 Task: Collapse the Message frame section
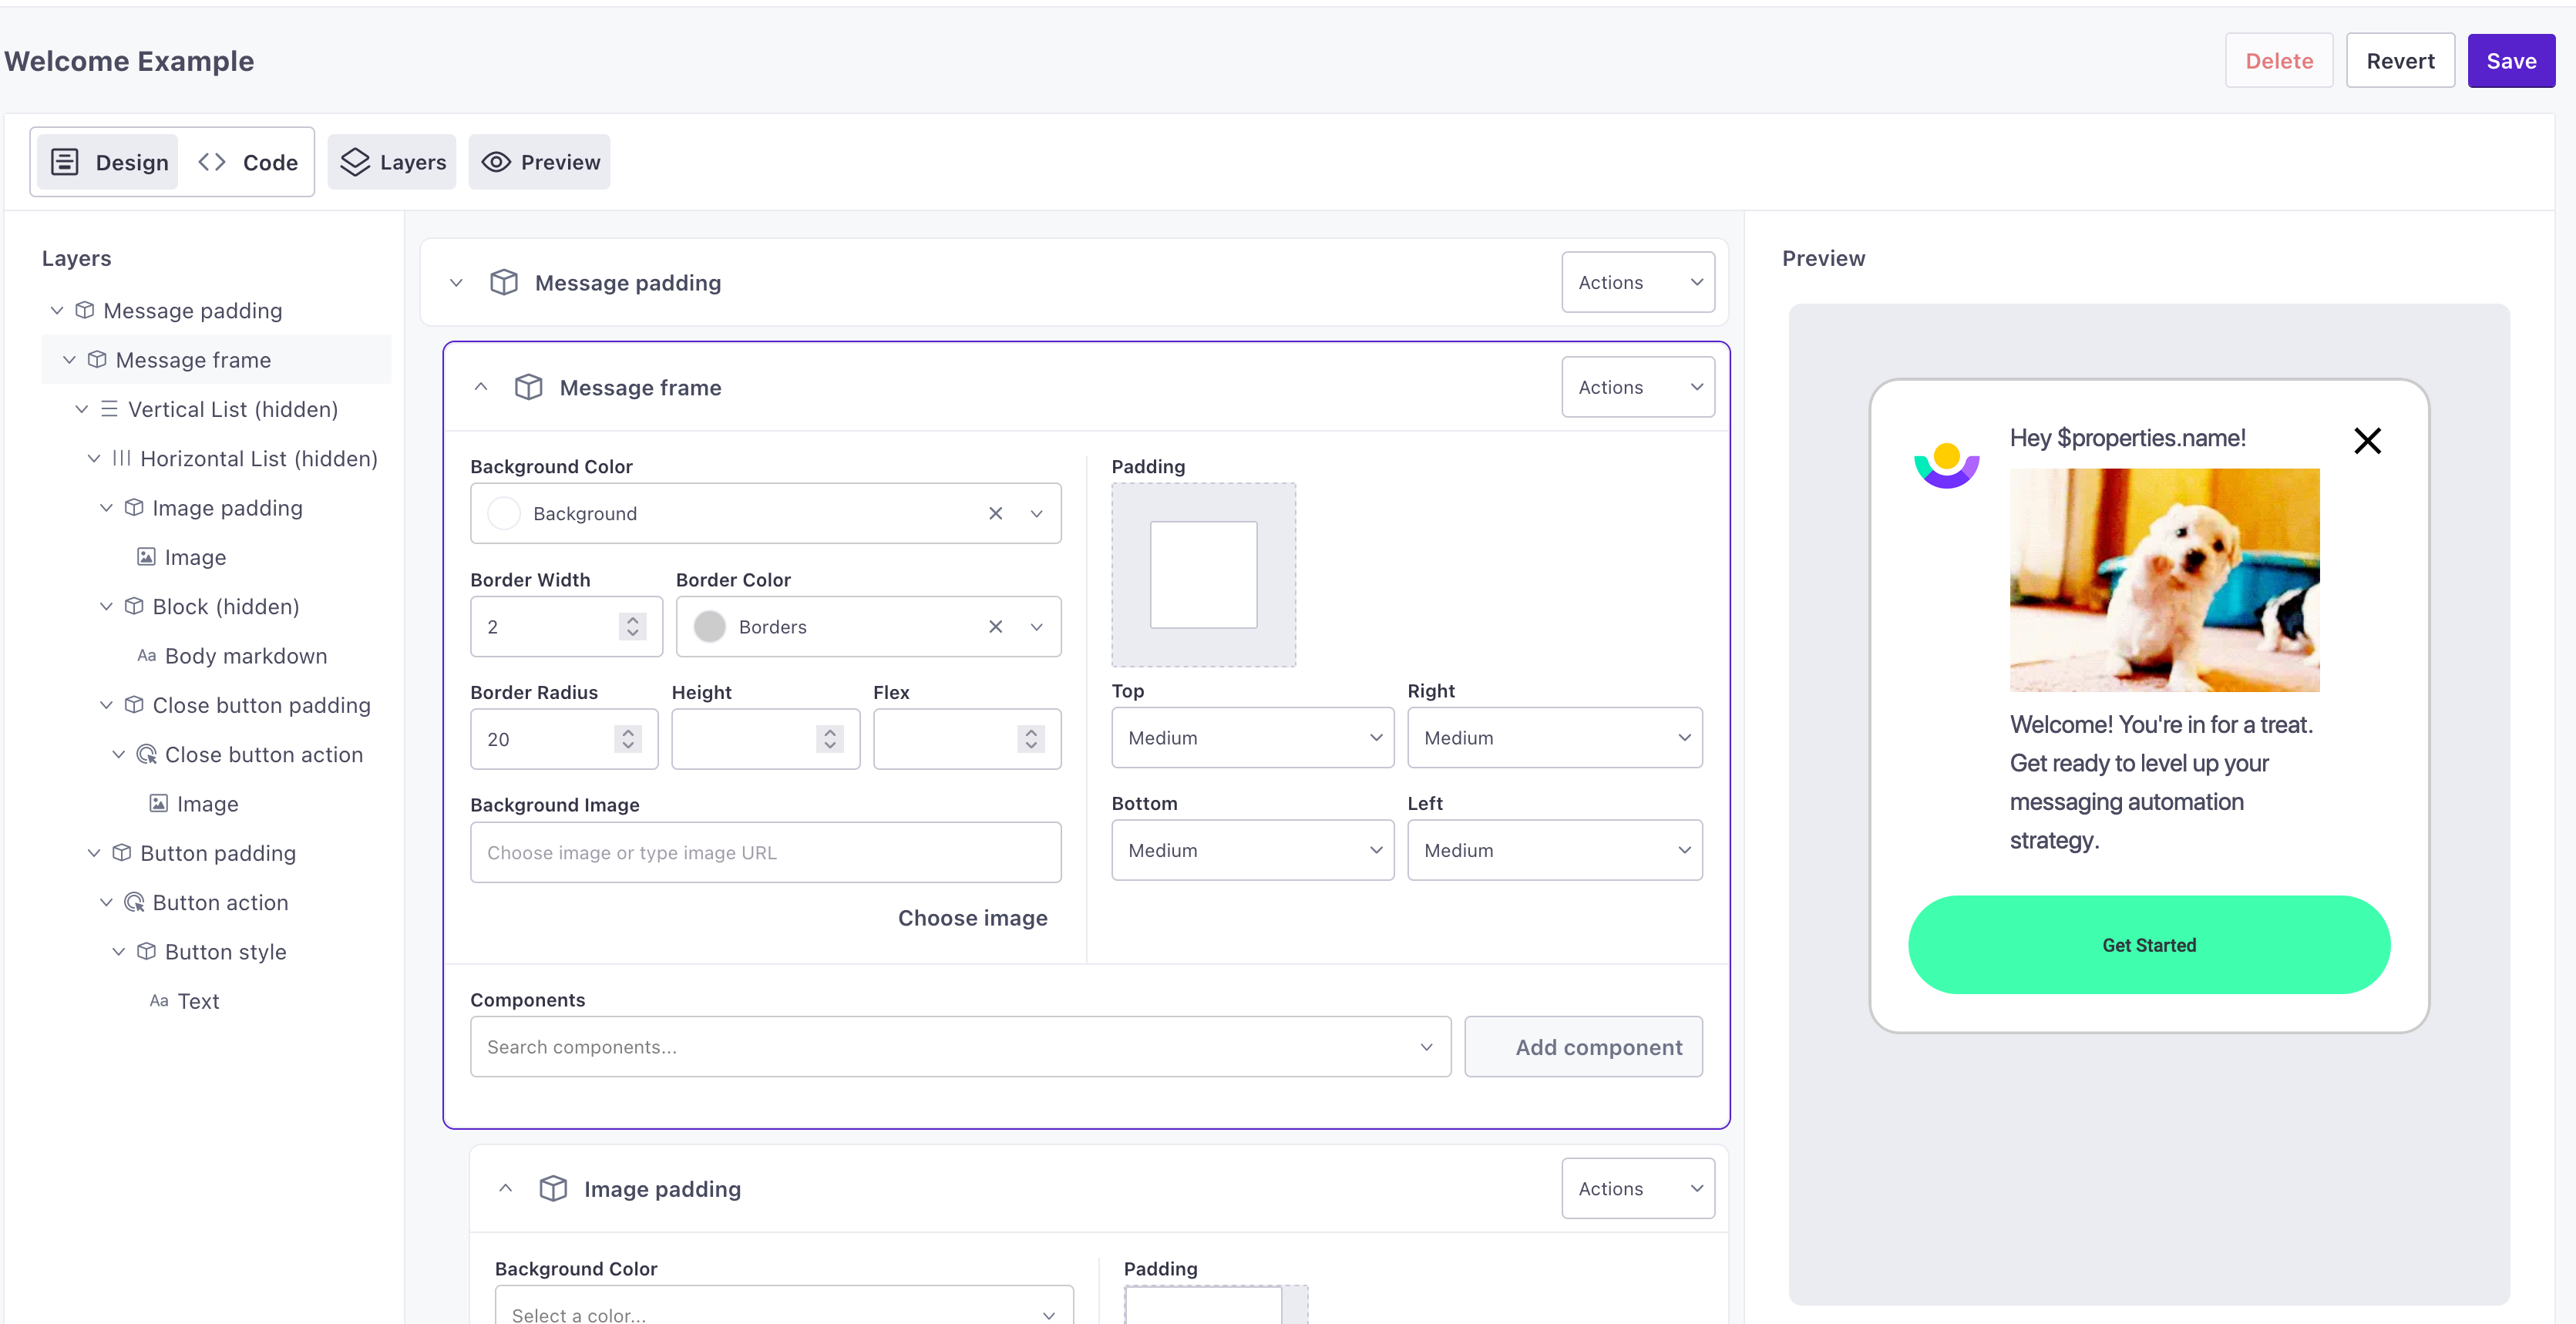point(481,387)
